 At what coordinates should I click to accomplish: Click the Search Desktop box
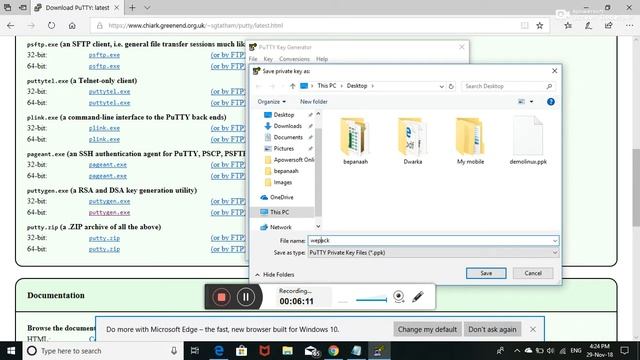[508, 86]
